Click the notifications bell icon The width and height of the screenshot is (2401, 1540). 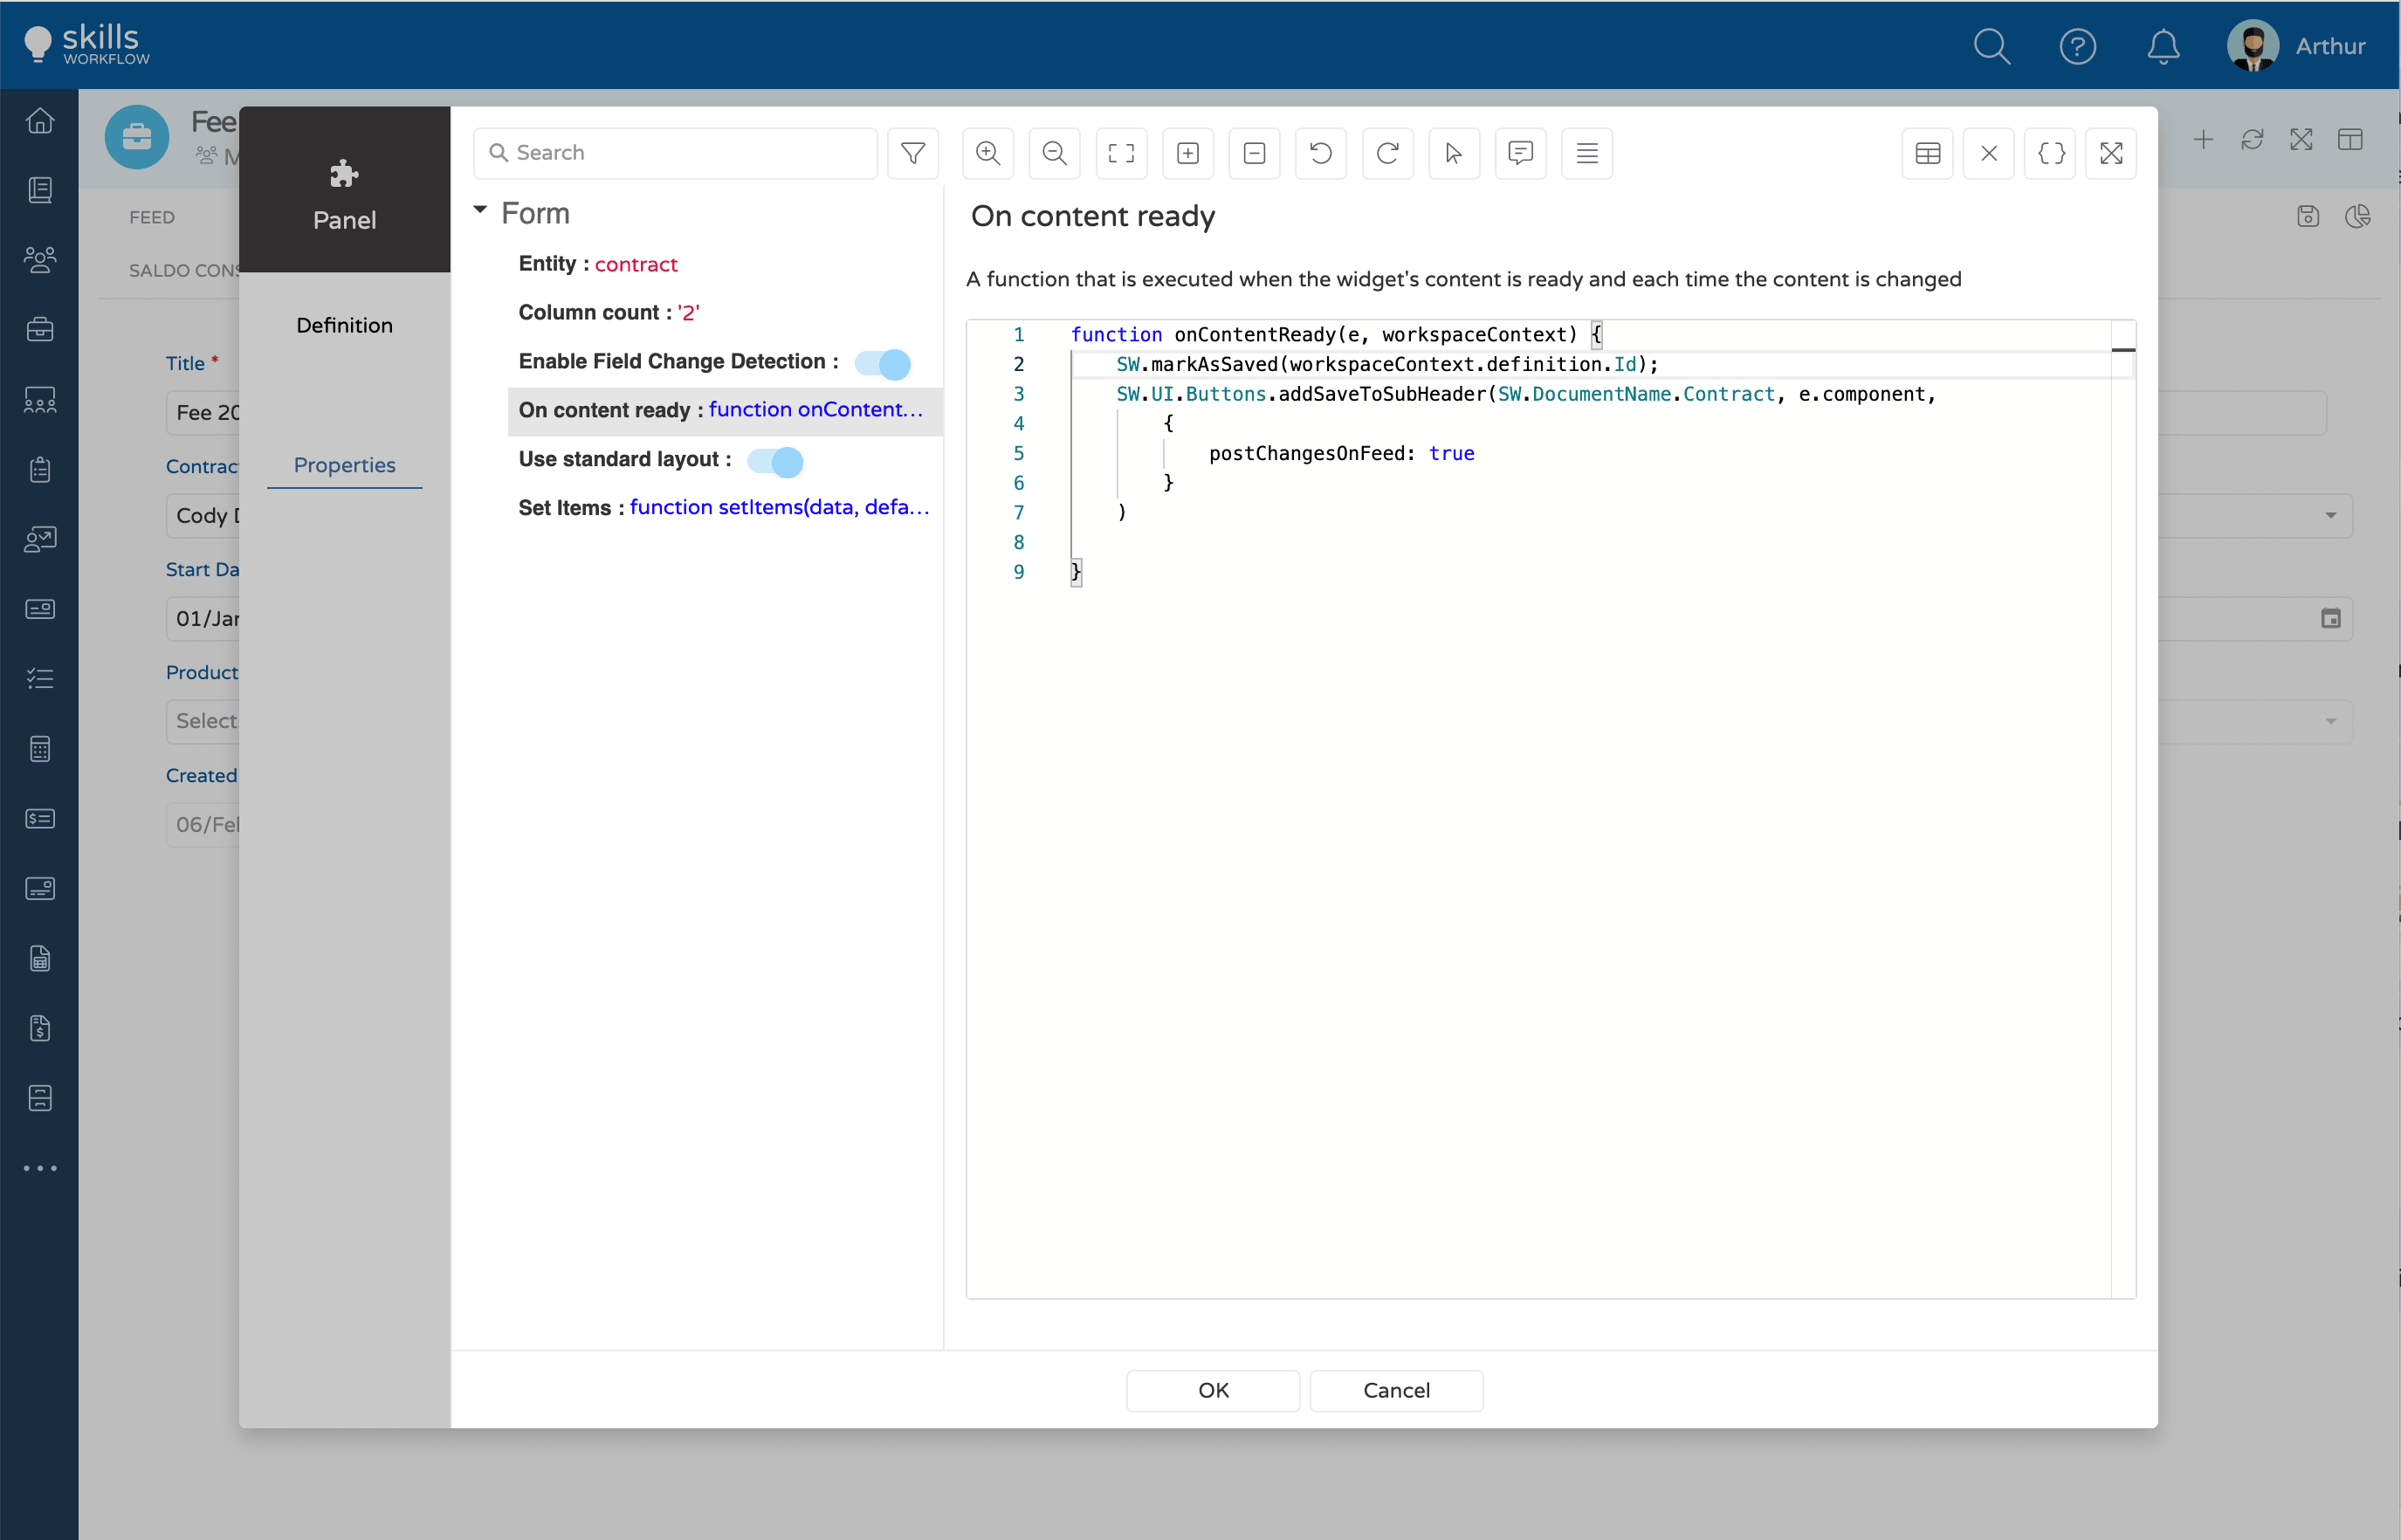tap(2163, 46)
